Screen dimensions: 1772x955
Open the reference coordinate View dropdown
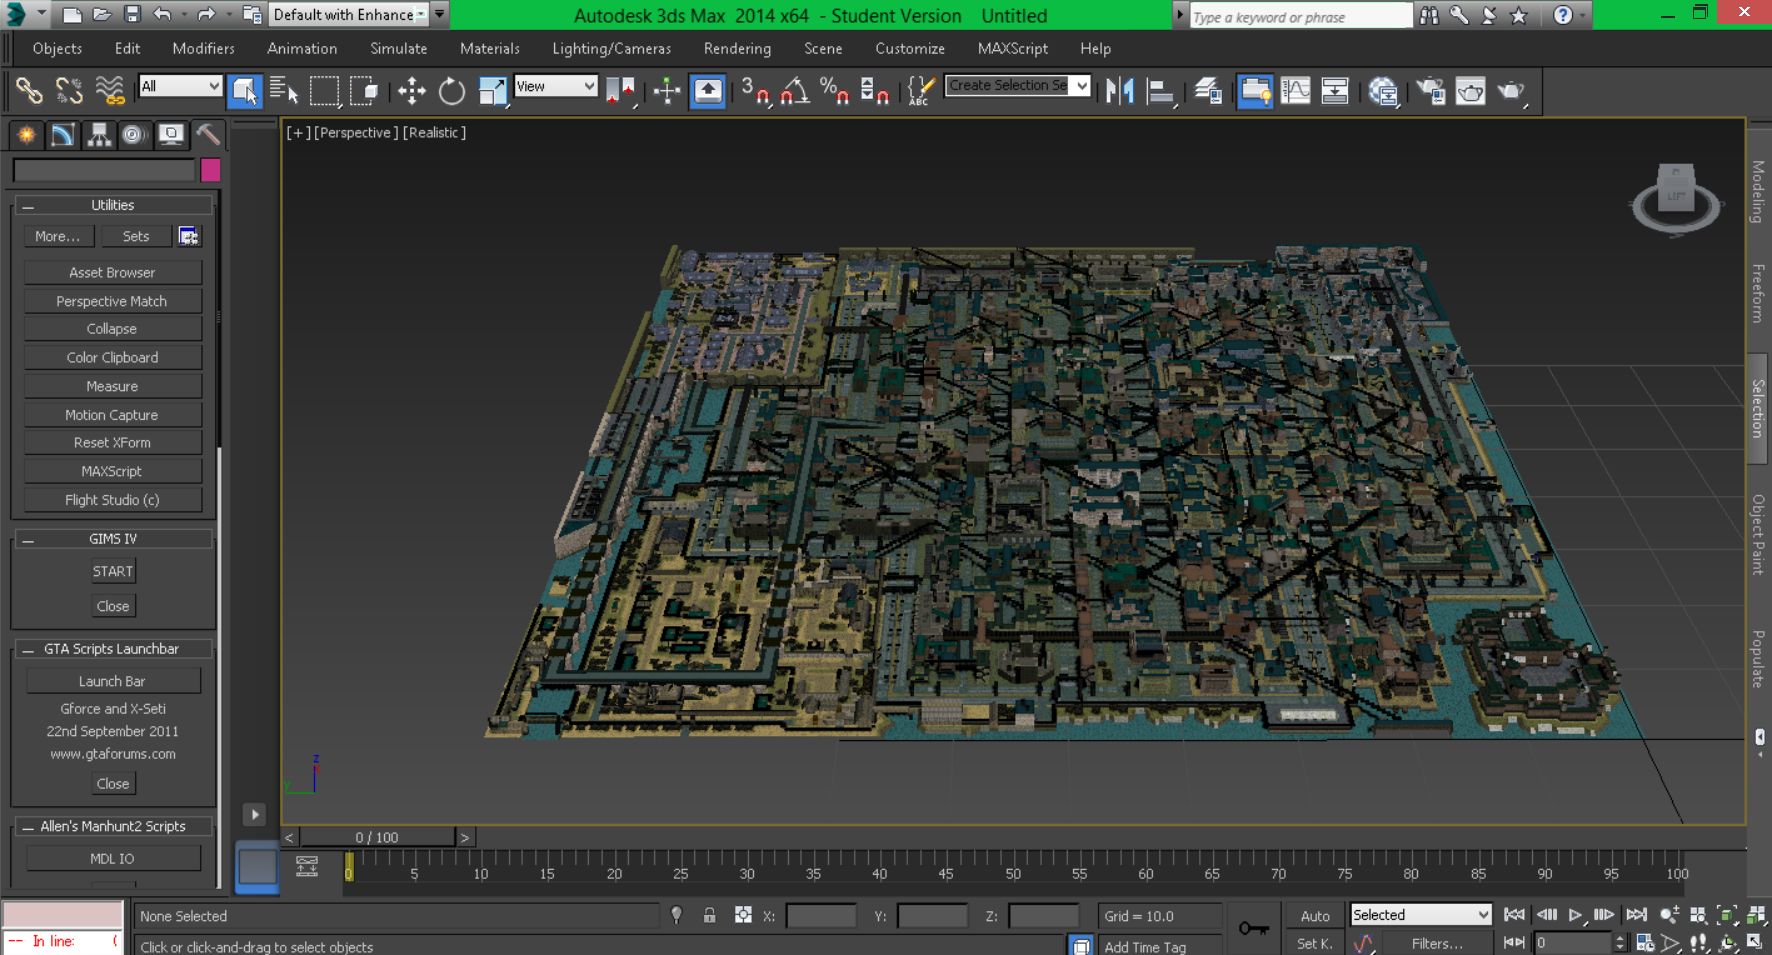point(555,86)
